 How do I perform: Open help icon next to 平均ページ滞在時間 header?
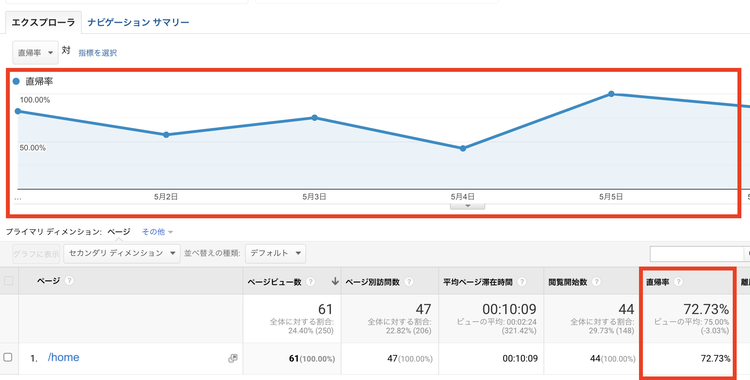[522, 282]
